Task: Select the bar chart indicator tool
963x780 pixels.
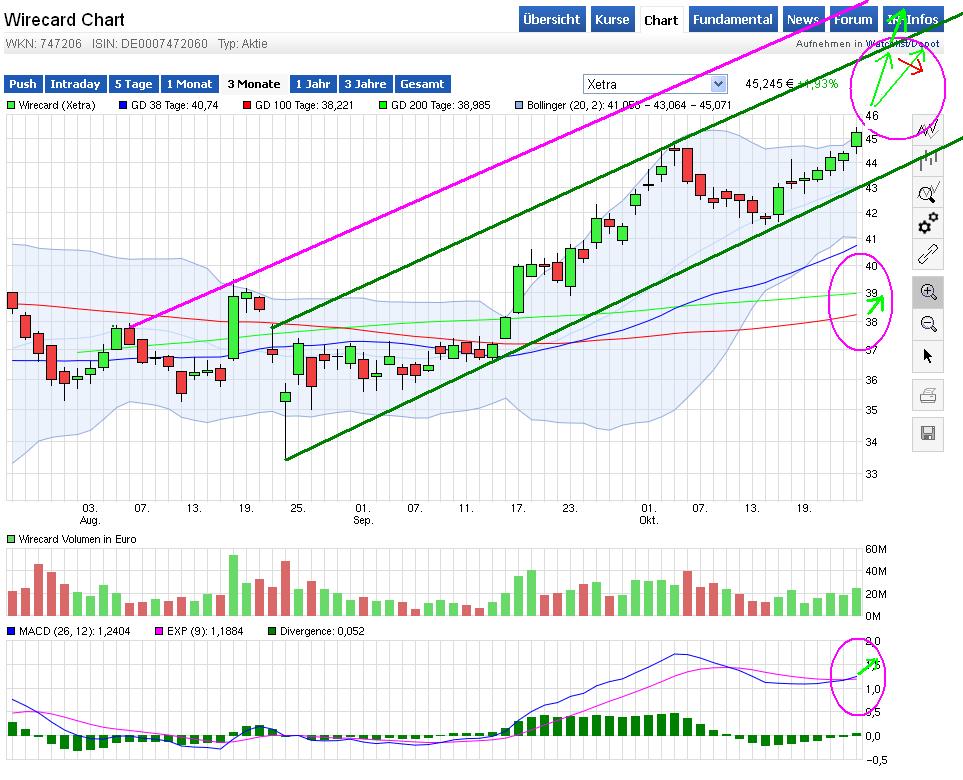Action: (x=927, y=160)
